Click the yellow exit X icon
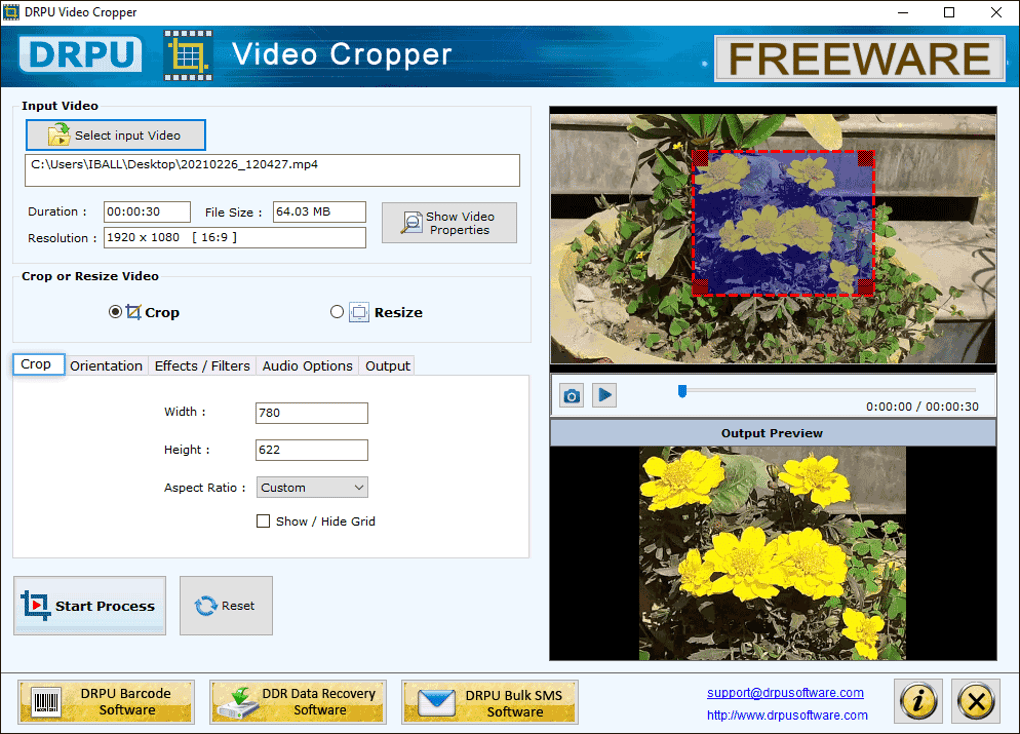The width and height of the screenshot is (1020, 734). pyautogui.click(x=976, y=701)
